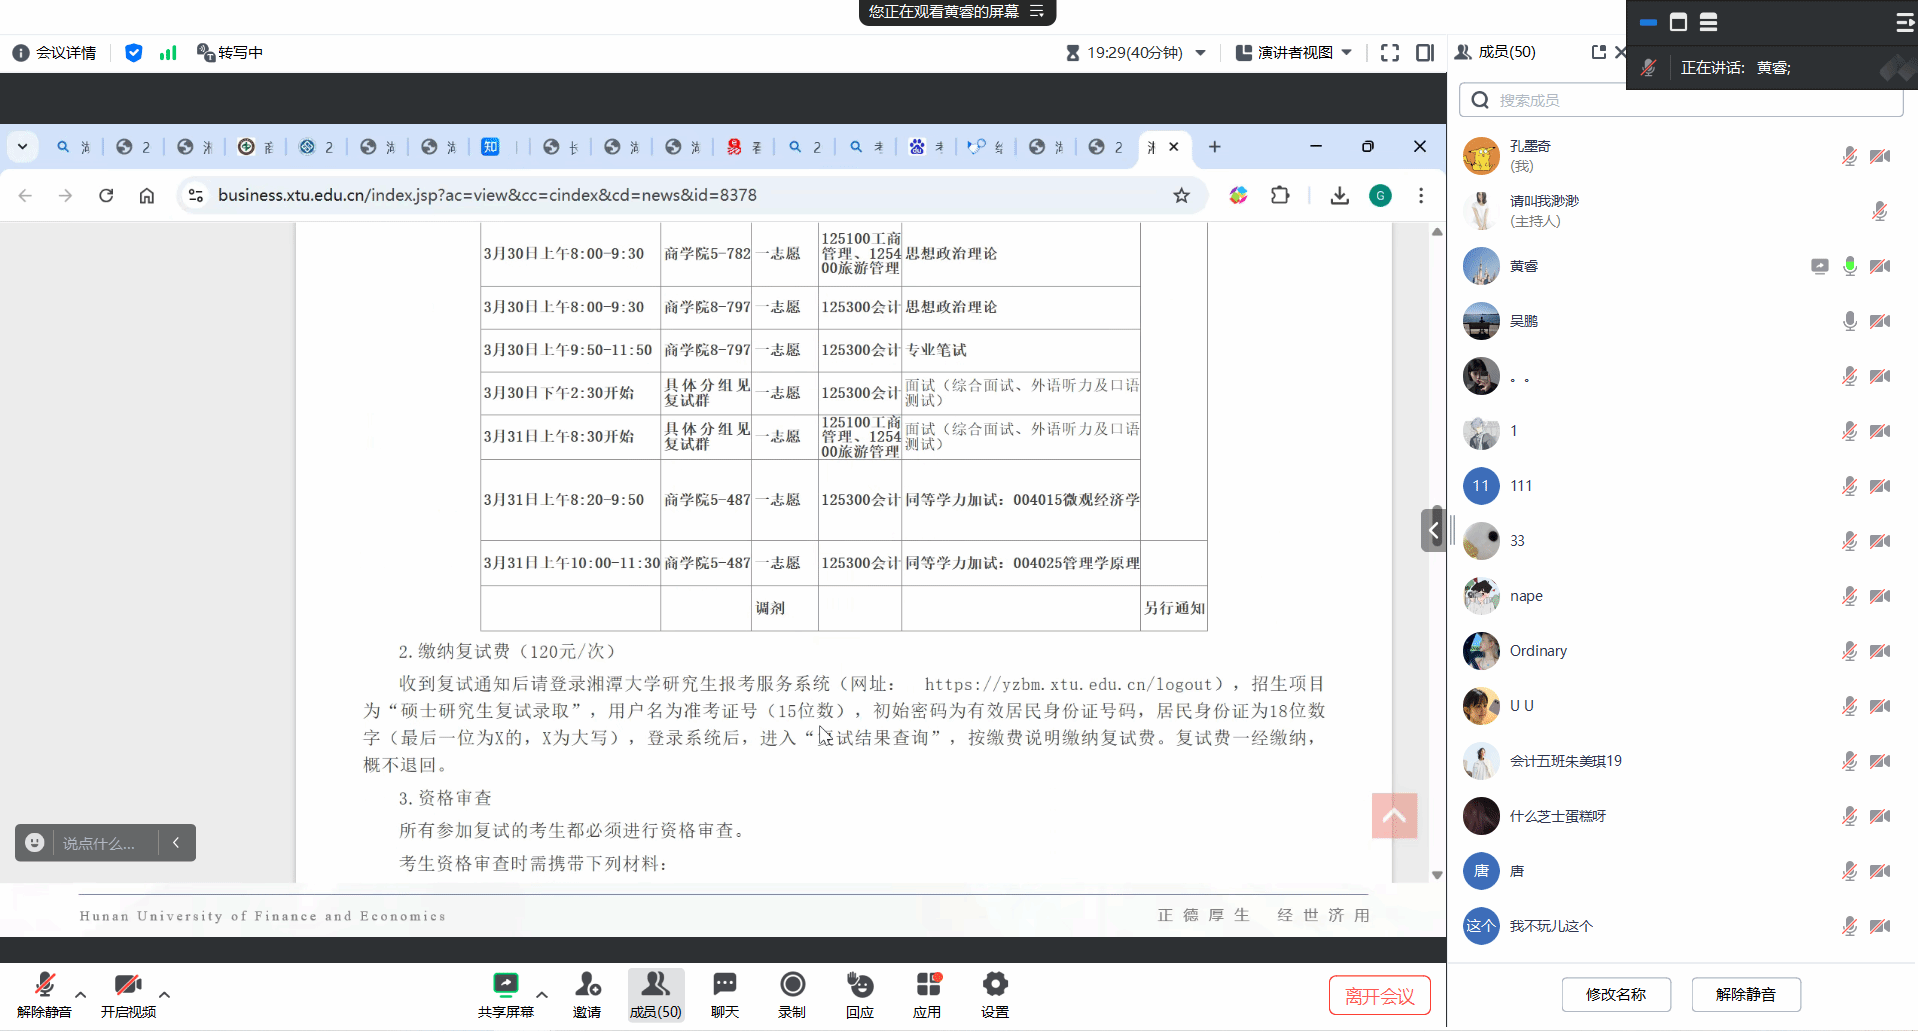This screenshot has width=1918, height=1031.
Task: Click the 离开会议 leave button
Action: click(1379, 996)
